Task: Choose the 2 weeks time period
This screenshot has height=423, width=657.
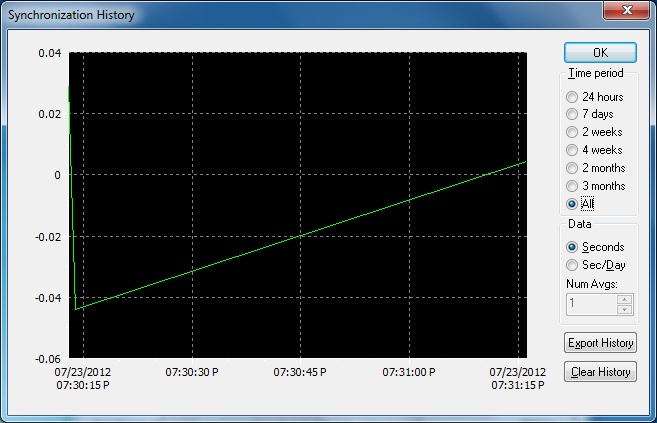Action: pos(594,132)
